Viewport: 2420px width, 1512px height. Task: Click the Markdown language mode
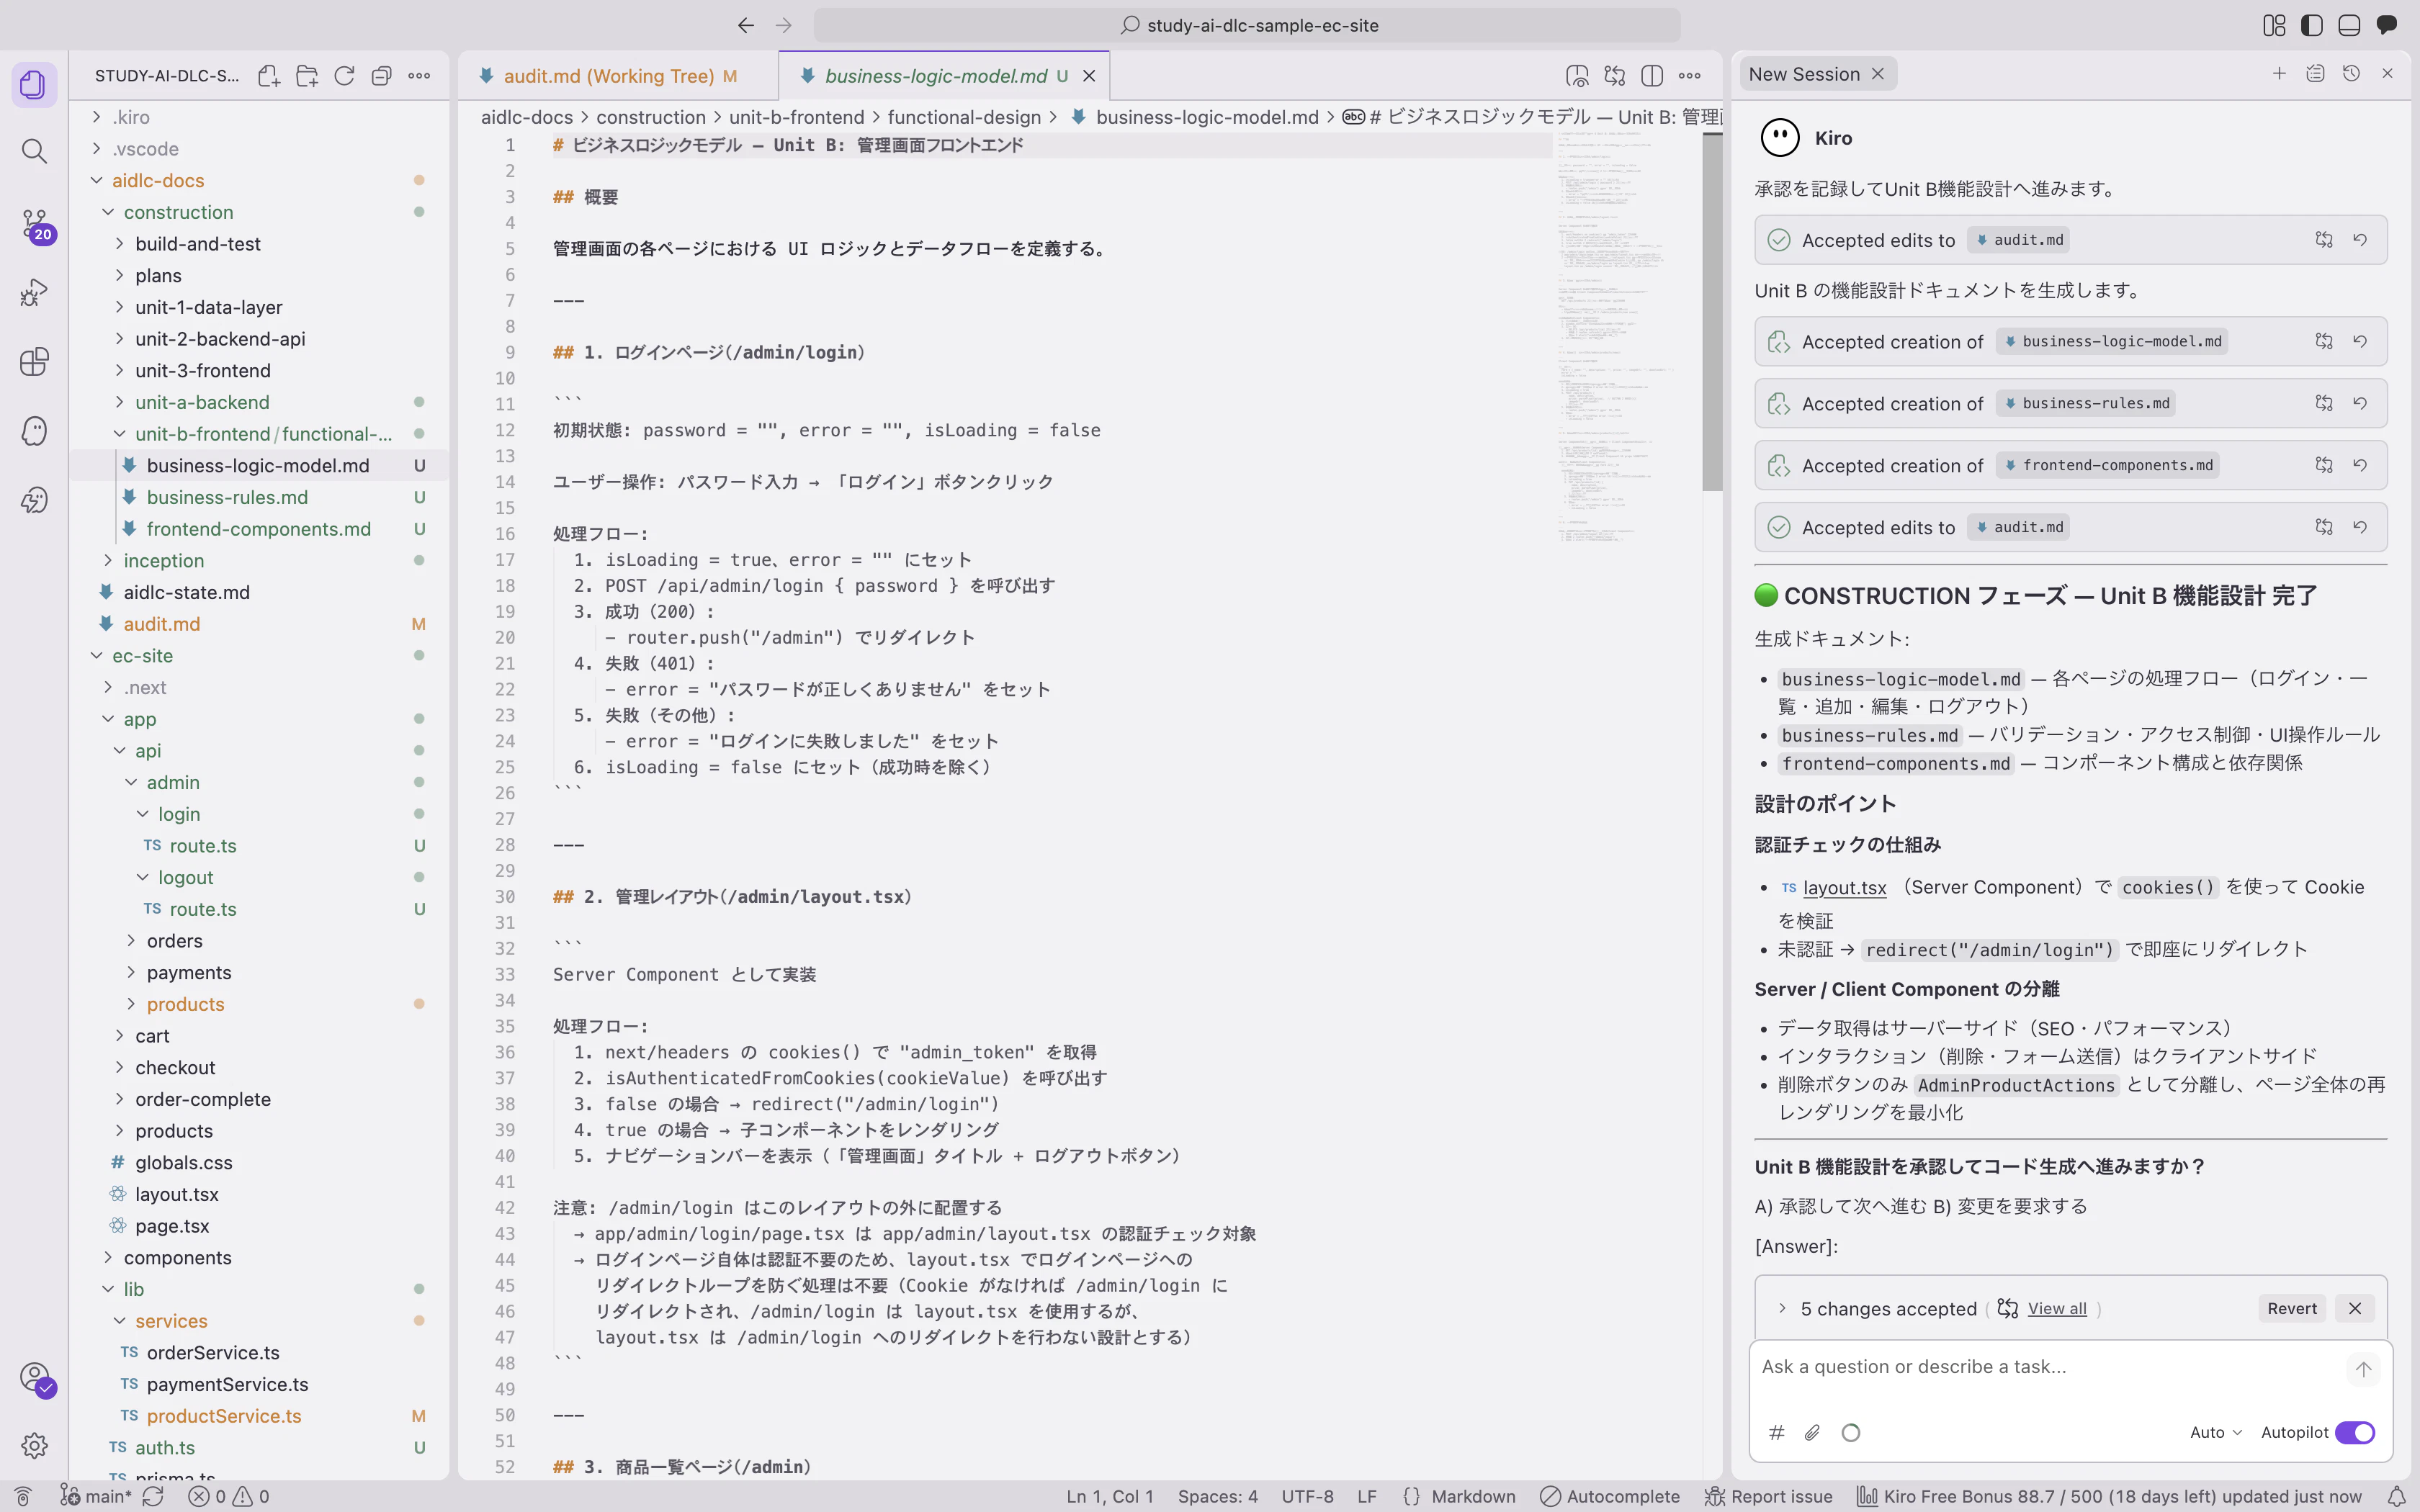click(x=1473, y=1496)
